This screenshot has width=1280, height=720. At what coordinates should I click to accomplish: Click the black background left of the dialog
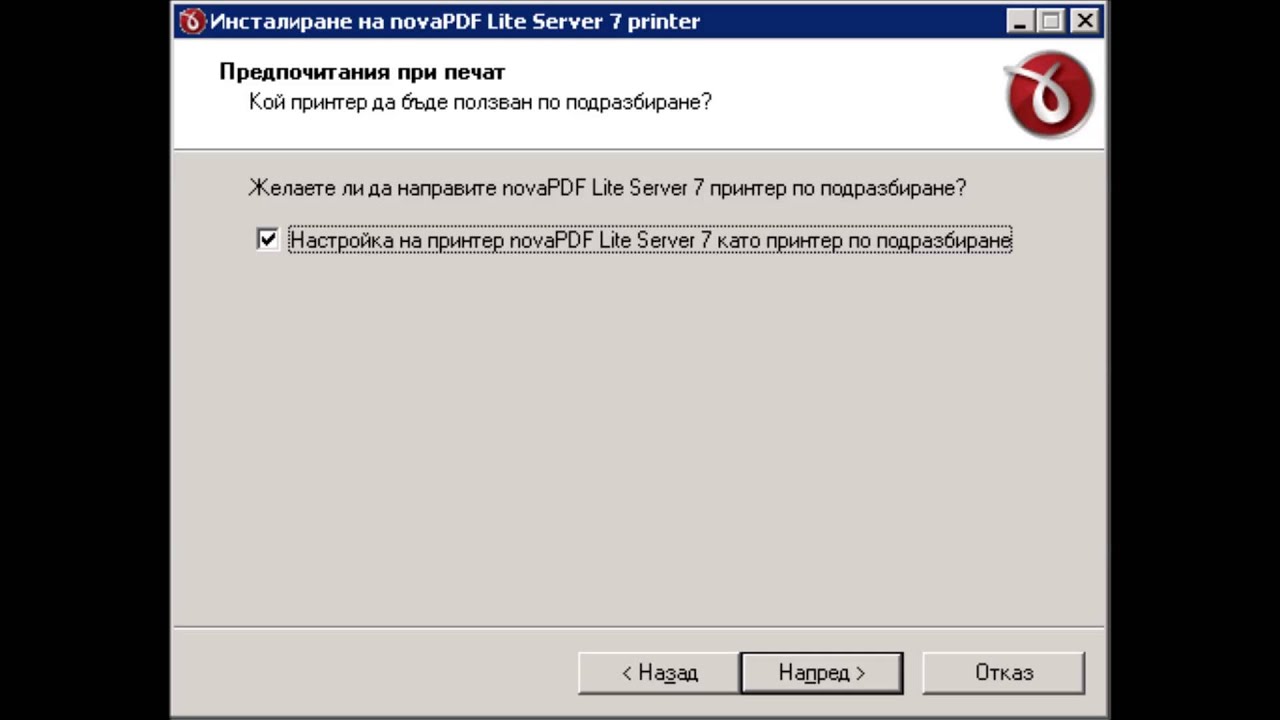click(85, 360)
